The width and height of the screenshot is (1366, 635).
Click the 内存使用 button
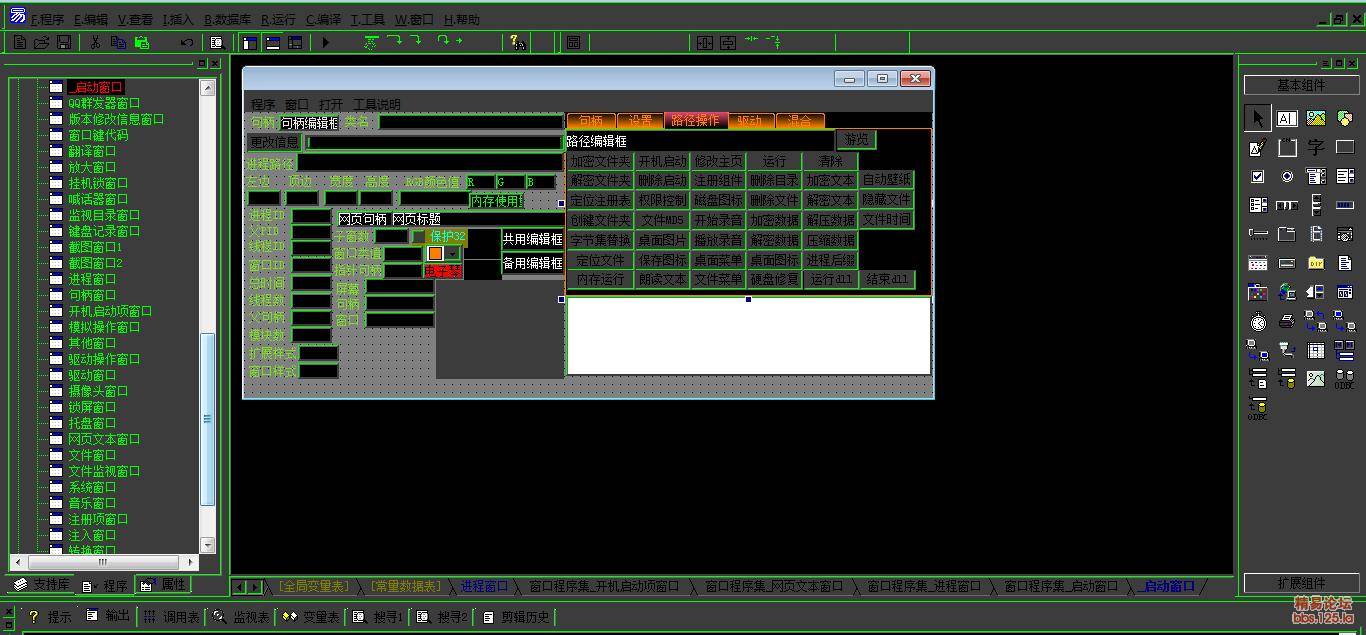coord(497,200)
